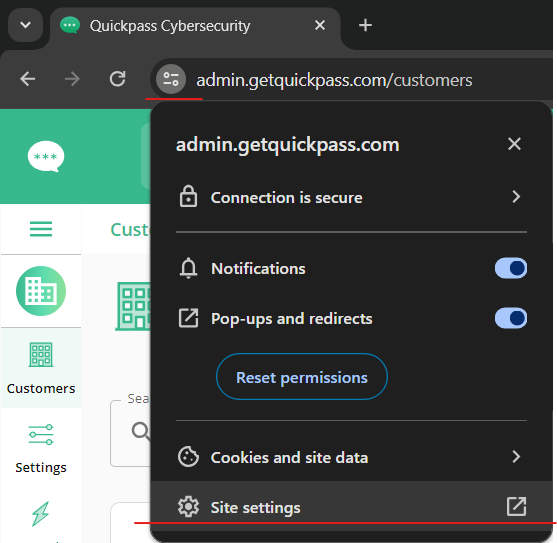Open Cookies and site data

351,457
